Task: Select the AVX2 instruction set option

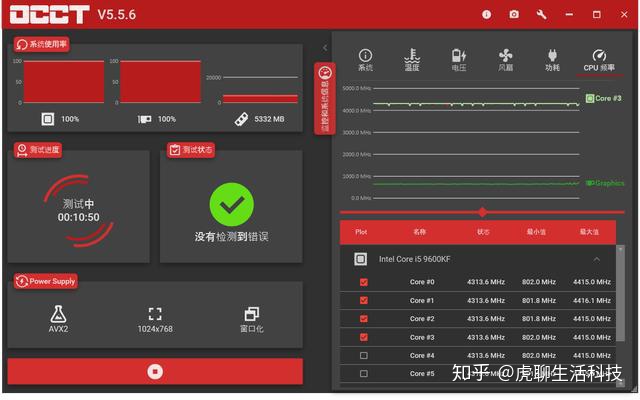Action: (x=58, y=319)
